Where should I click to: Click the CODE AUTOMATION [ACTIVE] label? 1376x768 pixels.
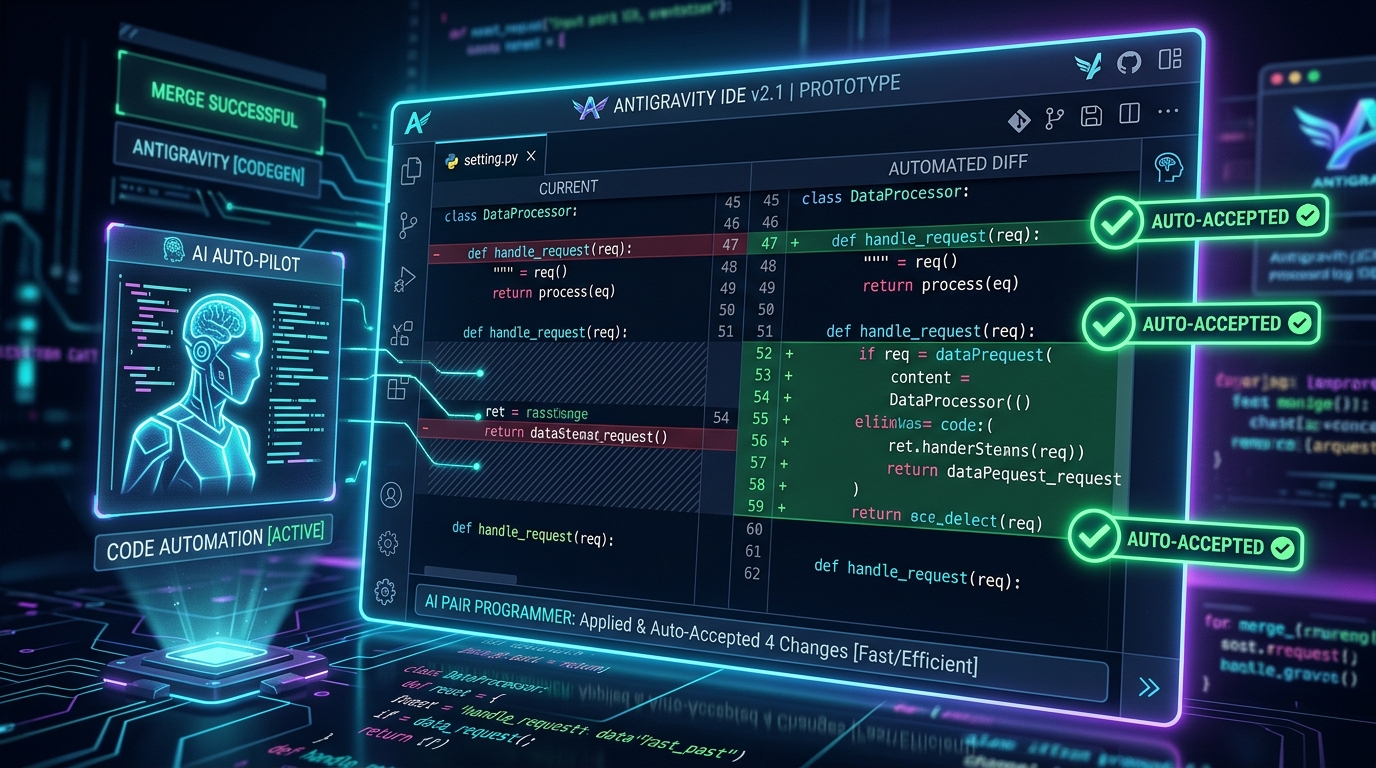(215, 542)
